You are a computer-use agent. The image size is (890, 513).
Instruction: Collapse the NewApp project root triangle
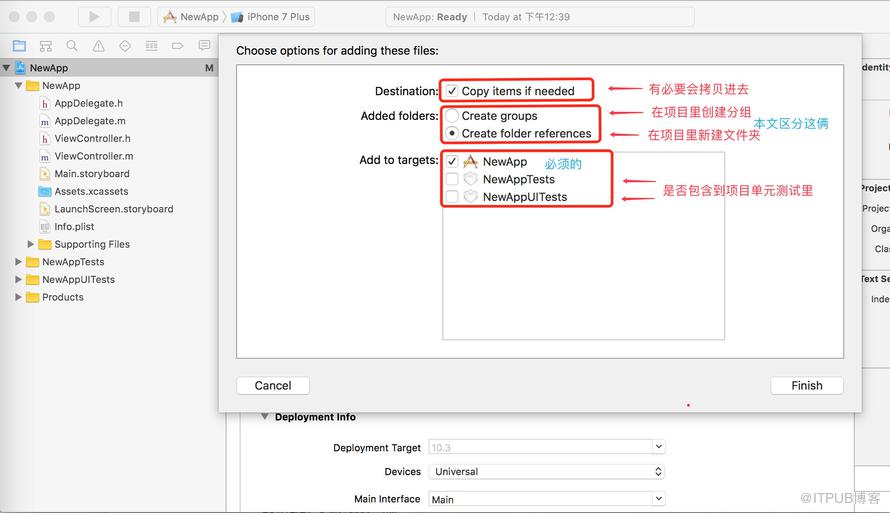pyautogui.click(x=6, y=68)
